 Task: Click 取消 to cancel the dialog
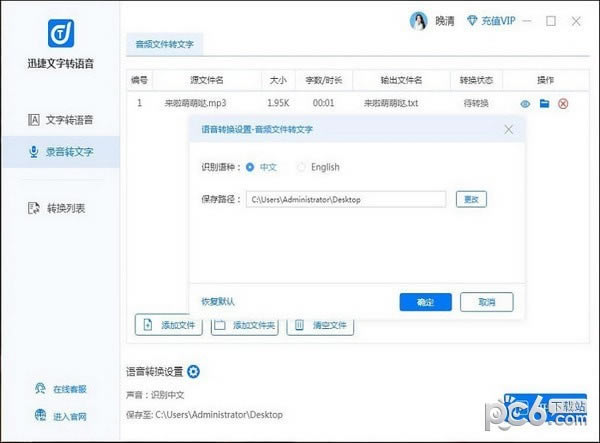(x=486, y=301)
